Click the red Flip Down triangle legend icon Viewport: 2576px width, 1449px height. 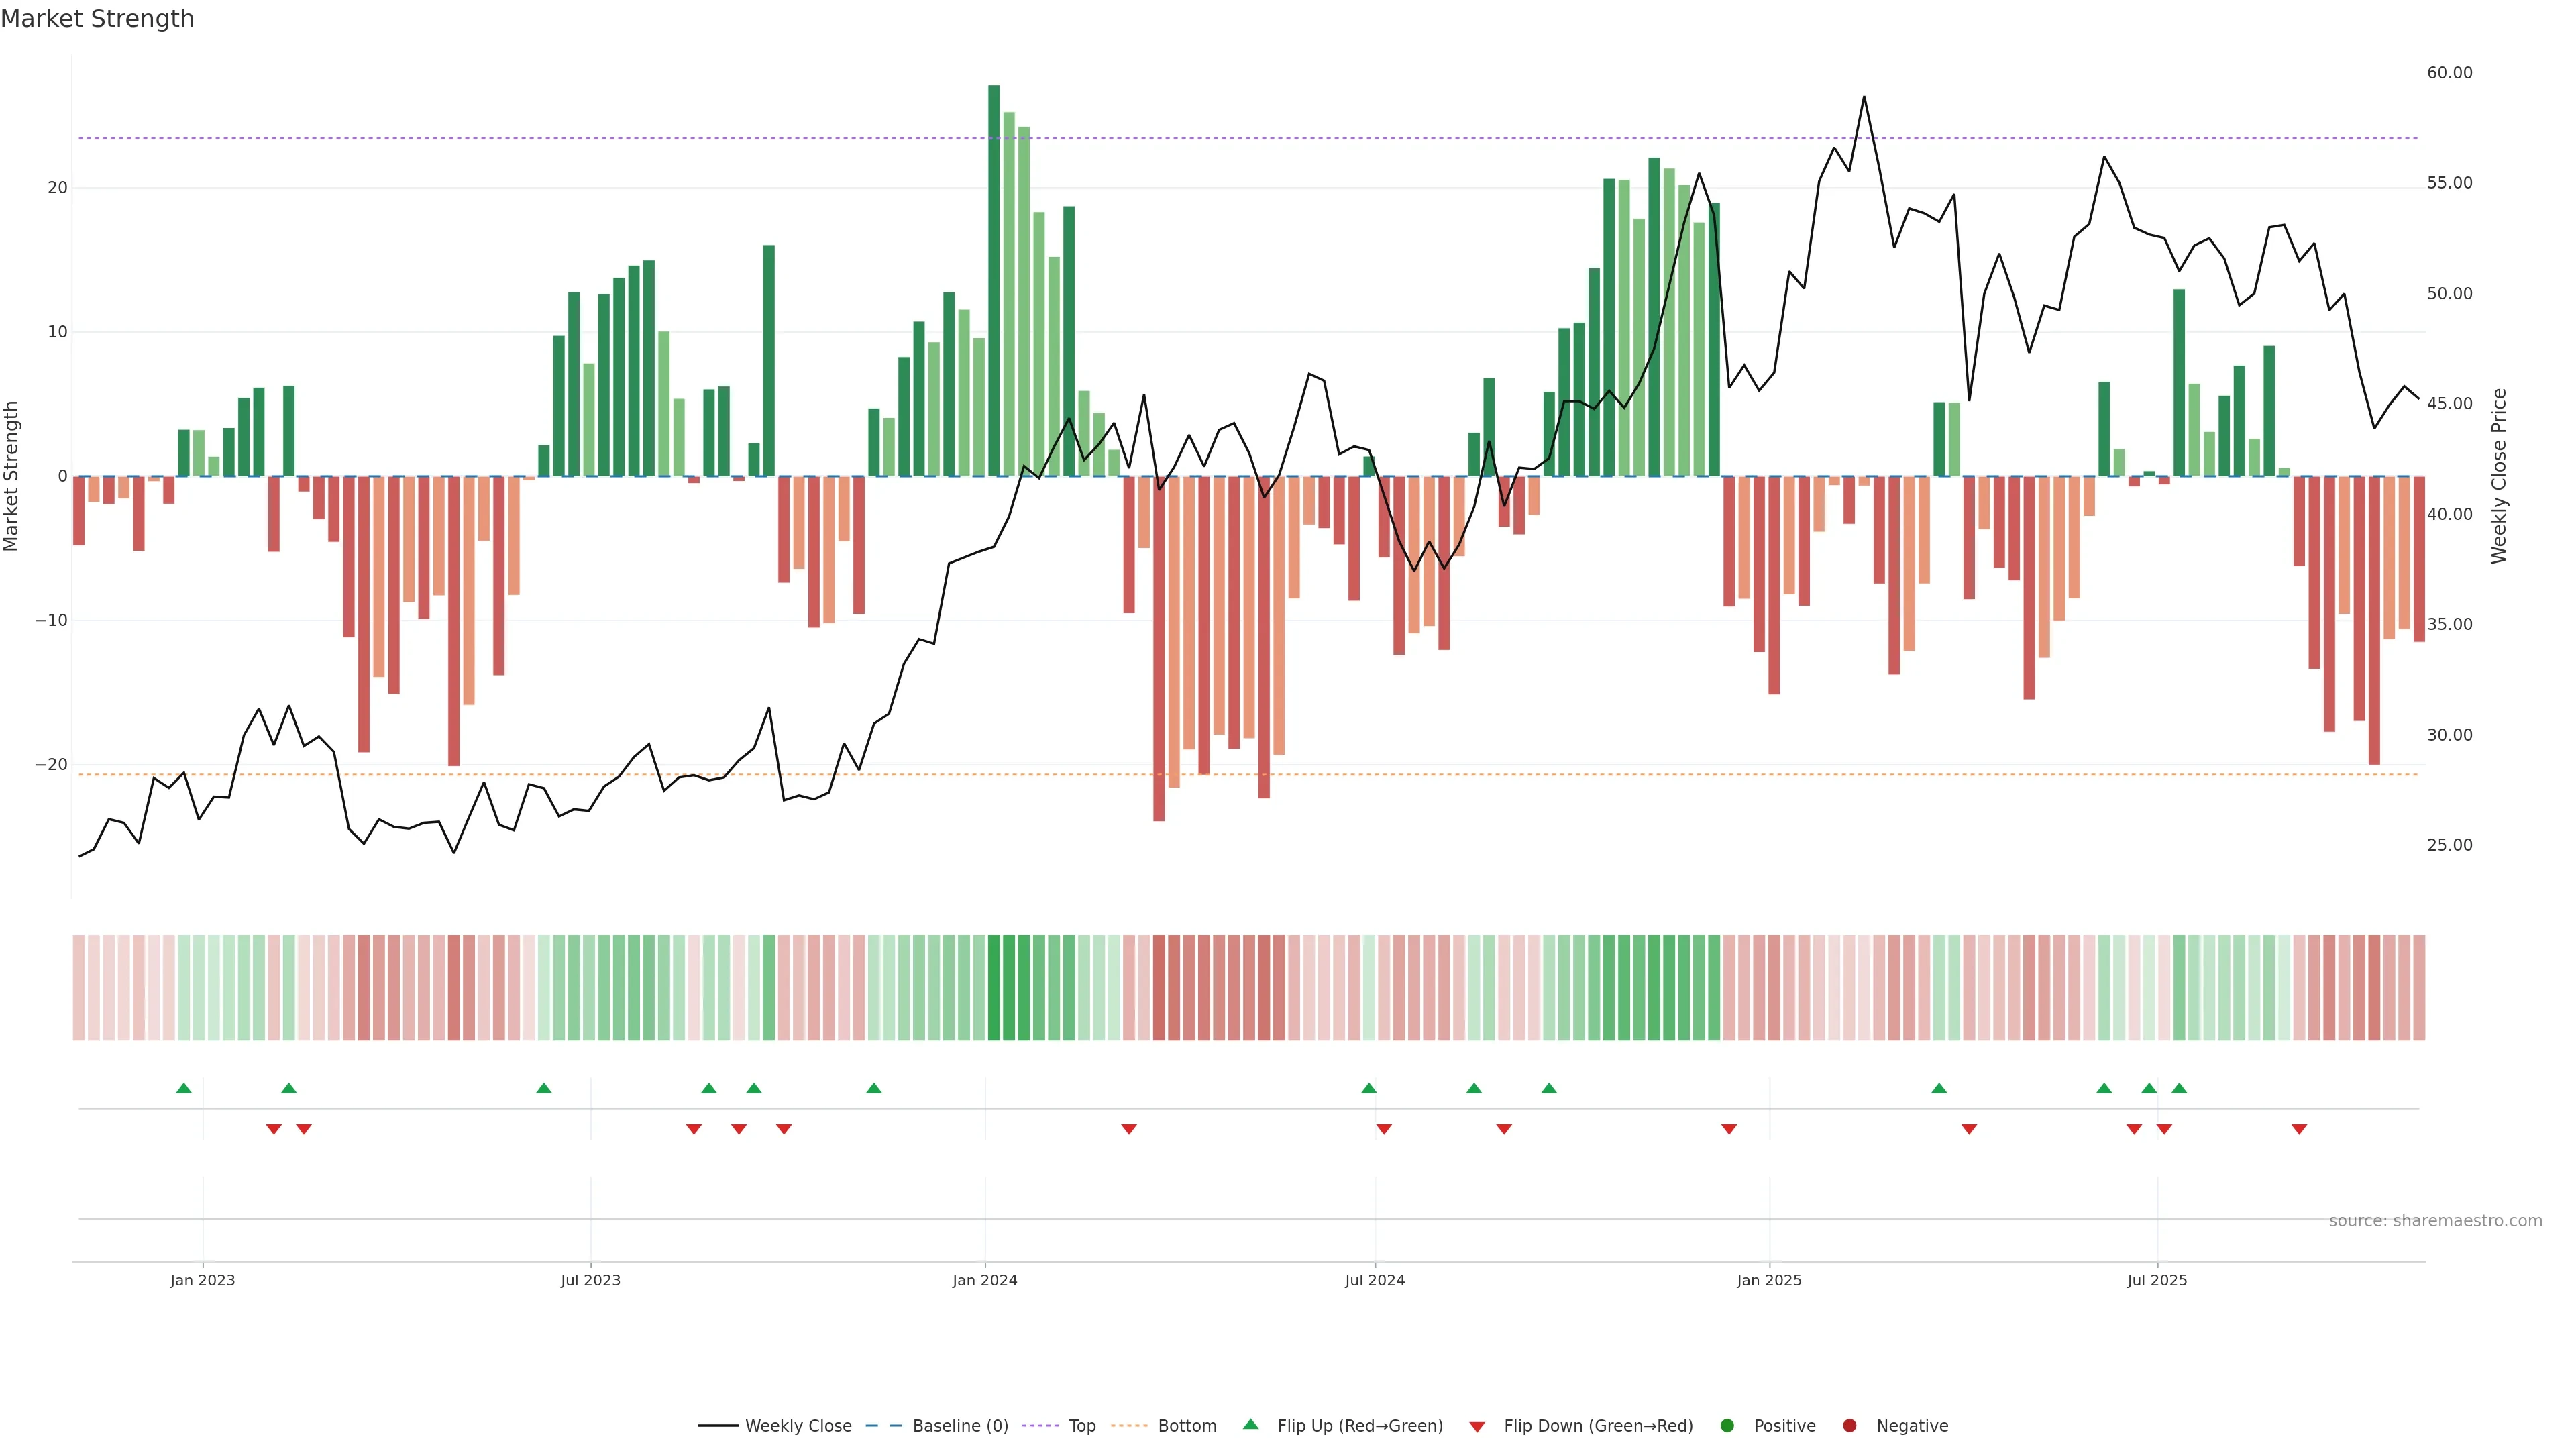(1476, 1426)
